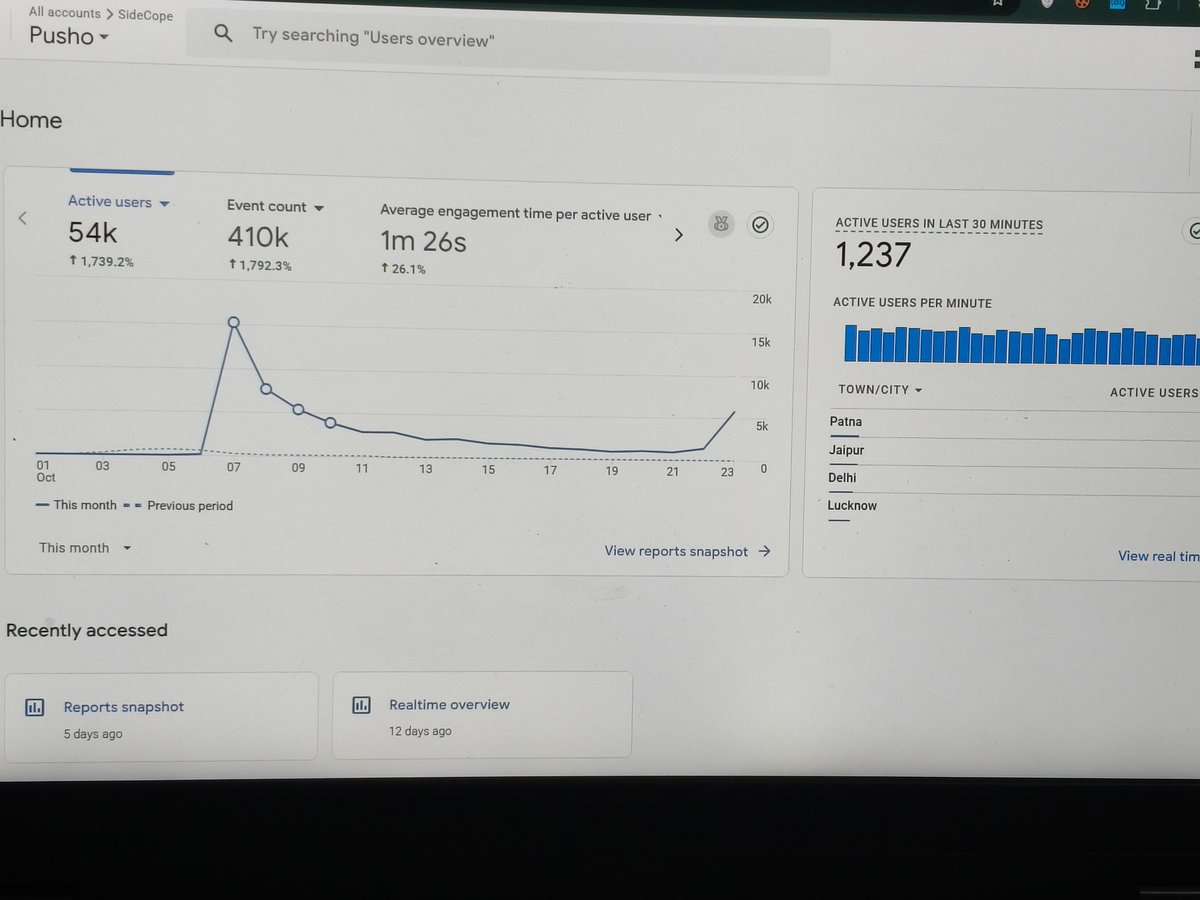Click the 1,237 active users value
1200x900 pixels.
coord(874,256)
